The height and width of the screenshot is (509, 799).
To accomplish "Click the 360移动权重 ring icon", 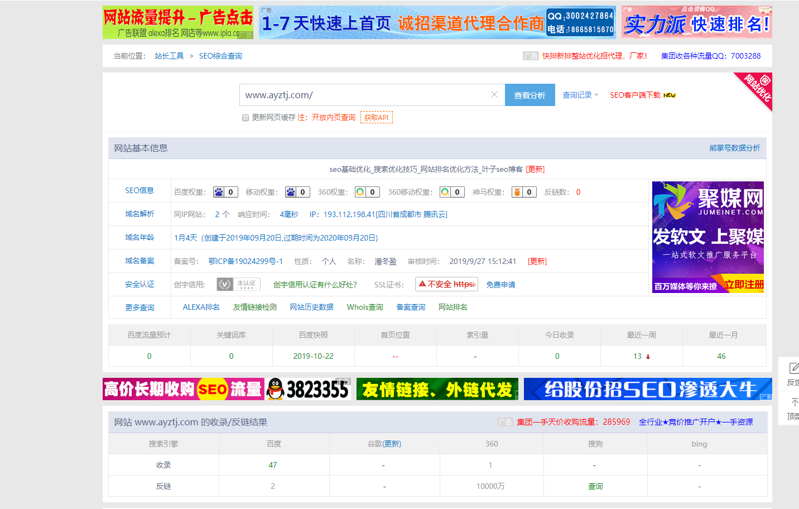I will [445, 192].
